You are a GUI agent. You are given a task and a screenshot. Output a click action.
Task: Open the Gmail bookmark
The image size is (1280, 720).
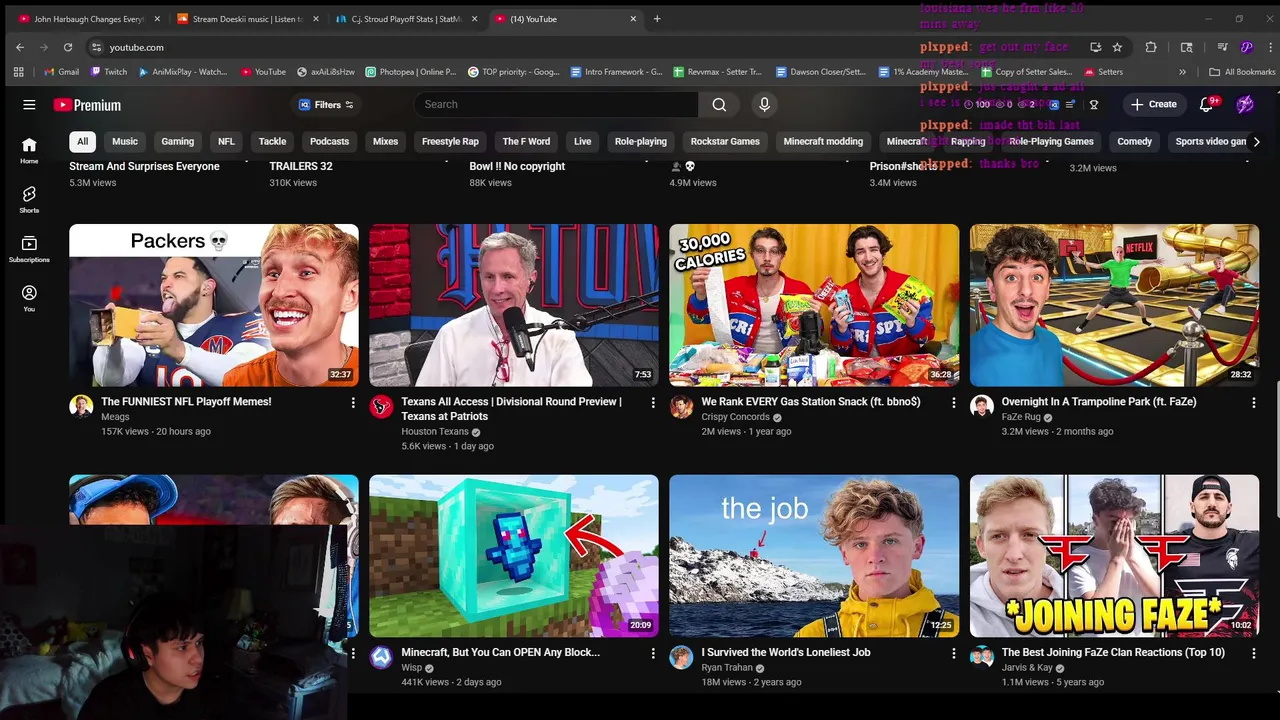pyautogui.click(x=62, y=72)
